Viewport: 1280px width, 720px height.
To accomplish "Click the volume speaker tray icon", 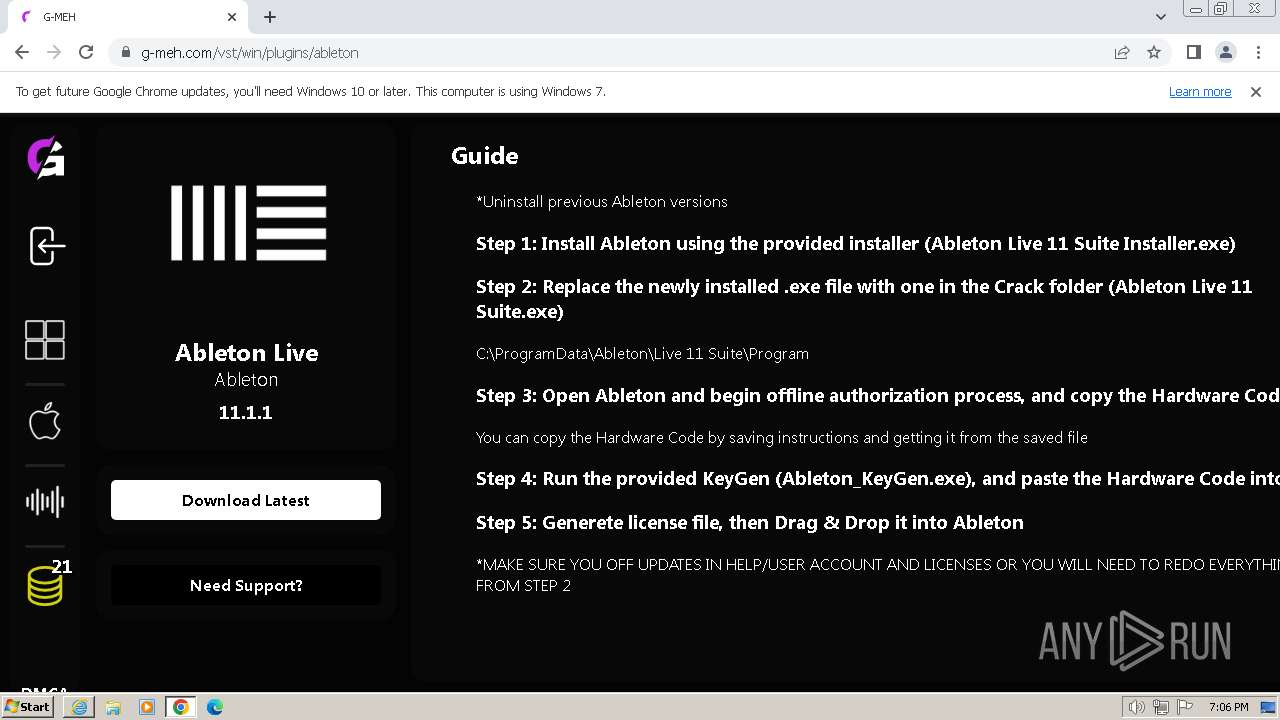I will click(1136, 707).
